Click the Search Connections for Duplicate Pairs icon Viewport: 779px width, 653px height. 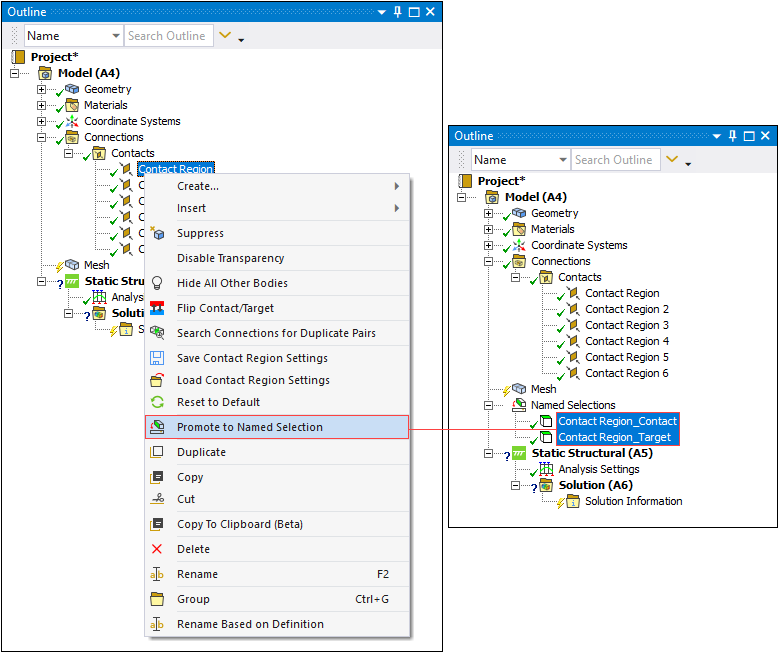tap(157, 333)
